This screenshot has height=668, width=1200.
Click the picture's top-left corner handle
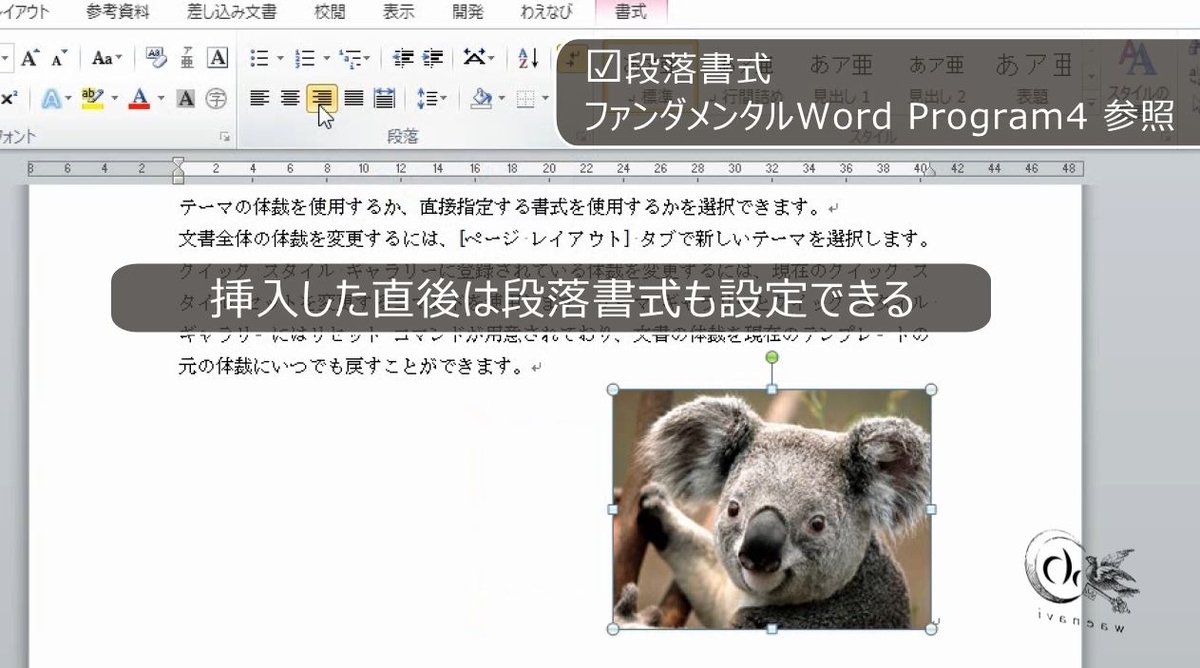coord(613,389)
